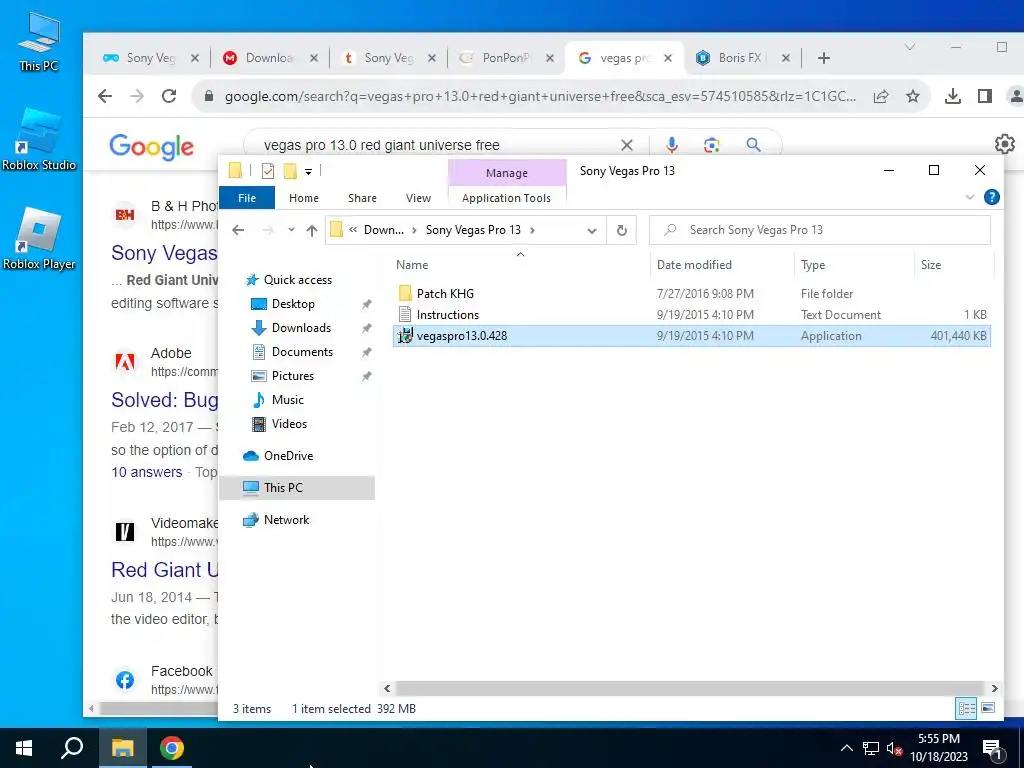Open the View ribbon tab
1024x768 pixels.
(x=418, y=198)
